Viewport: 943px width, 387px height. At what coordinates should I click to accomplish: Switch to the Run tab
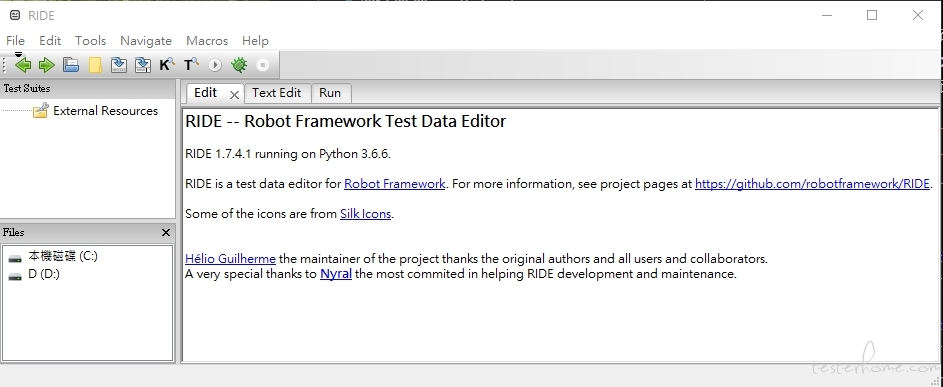330,93
